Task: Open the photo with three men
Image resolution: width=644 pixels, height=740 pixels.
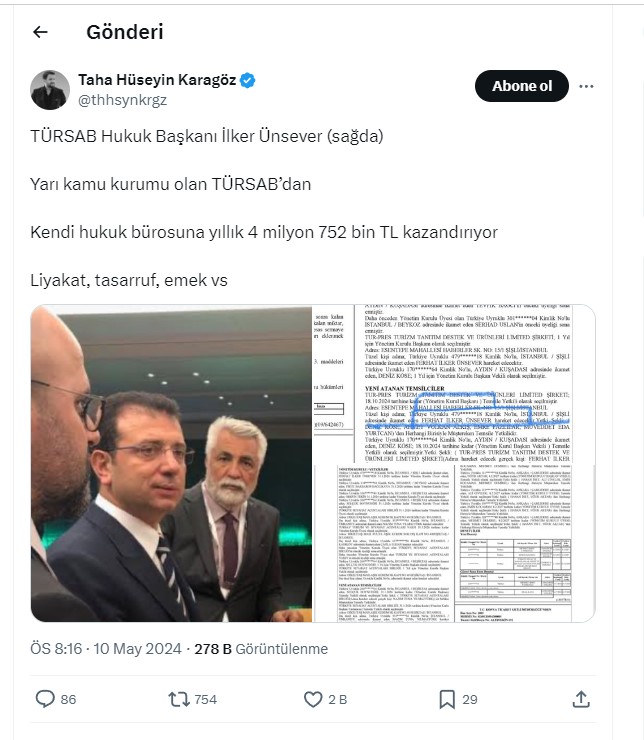Action: pos(172,463)
